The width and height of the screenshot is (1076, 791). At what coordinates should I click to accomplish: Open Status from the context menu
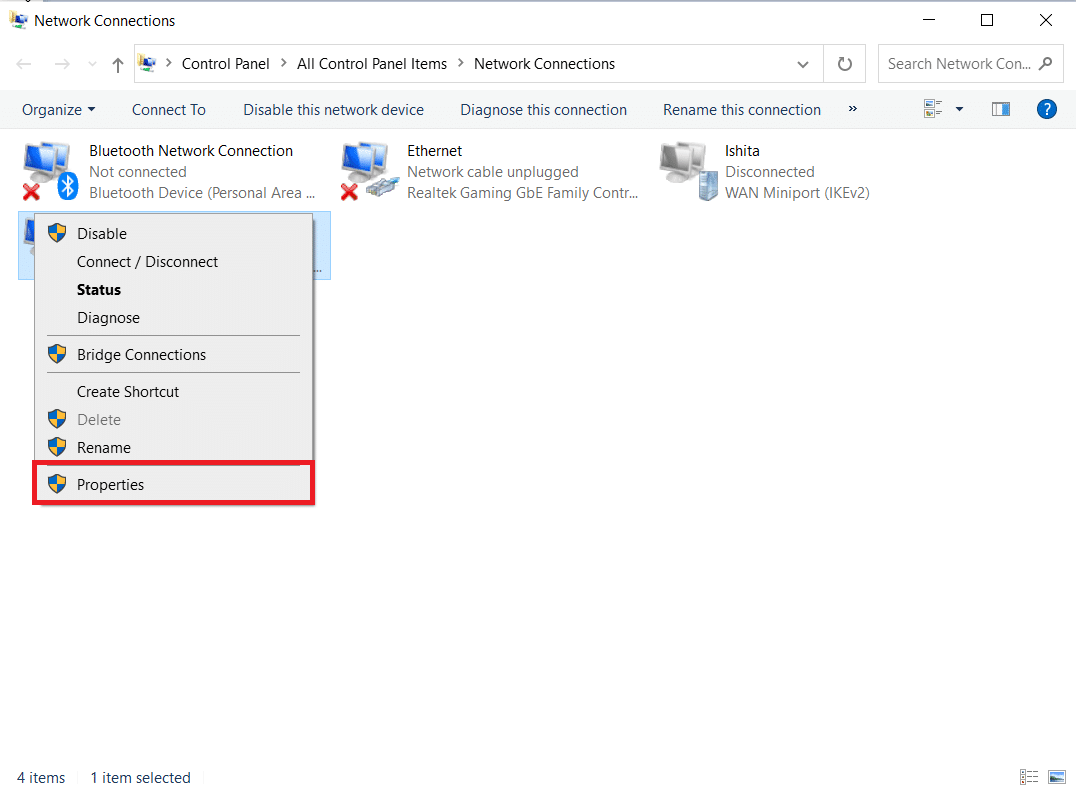coord(174,290)
